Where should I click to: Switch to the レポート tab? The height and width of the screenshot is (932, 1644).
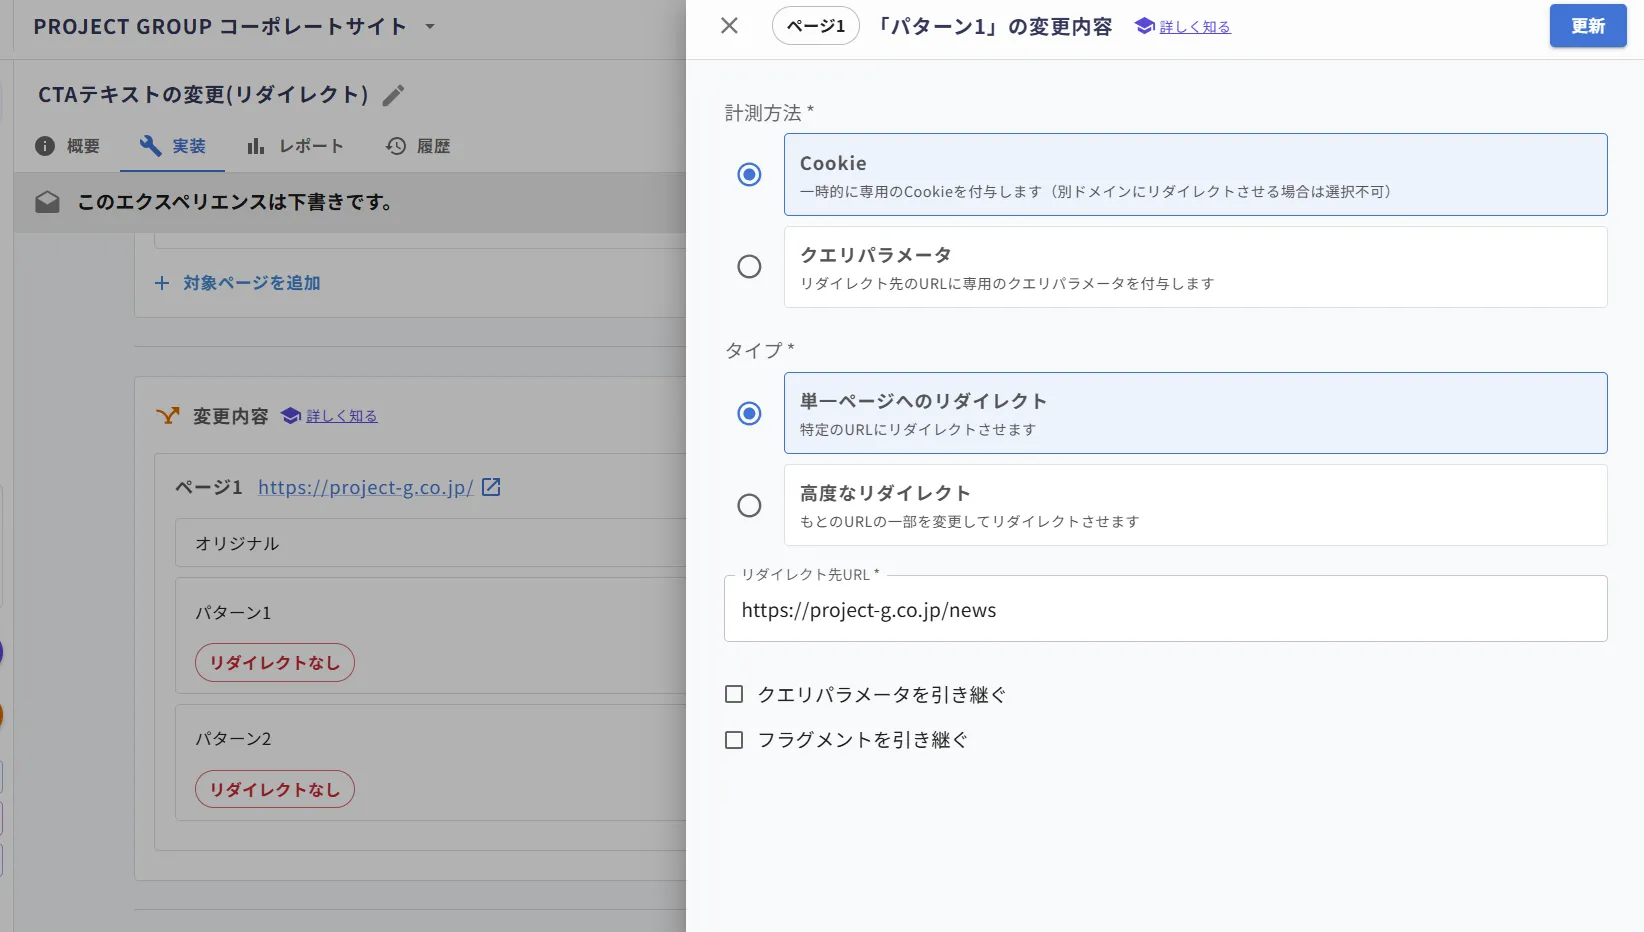(x=295, y=146)
